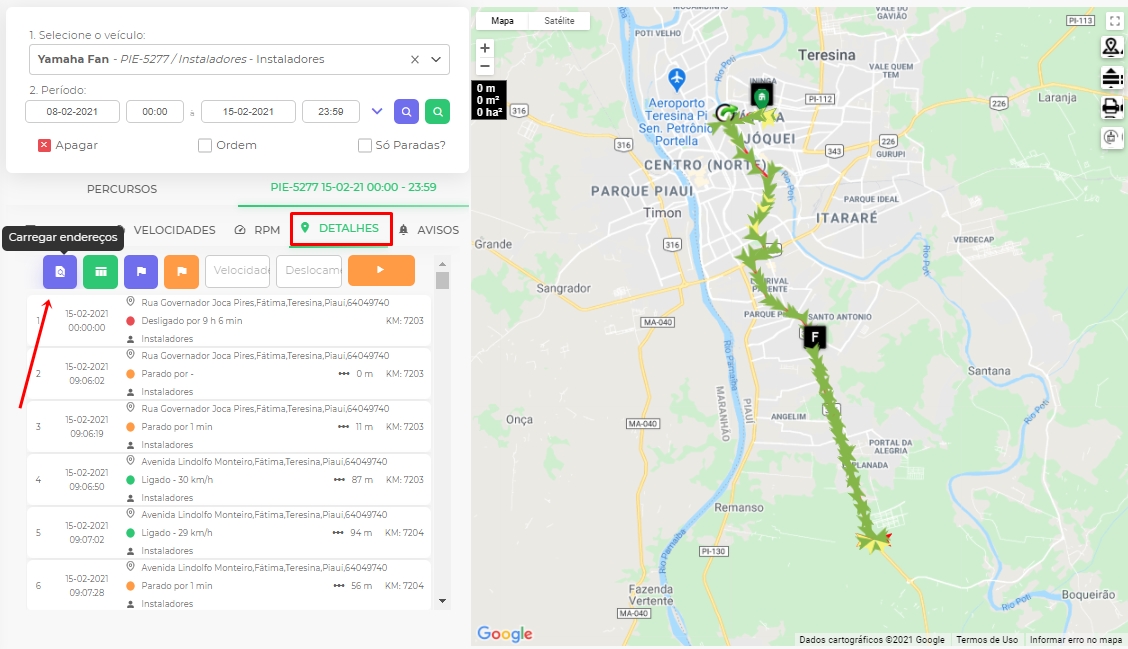Open the DETALHES tab
The height and width of the screenshot is (649, 1128).
tap(342, 229)
